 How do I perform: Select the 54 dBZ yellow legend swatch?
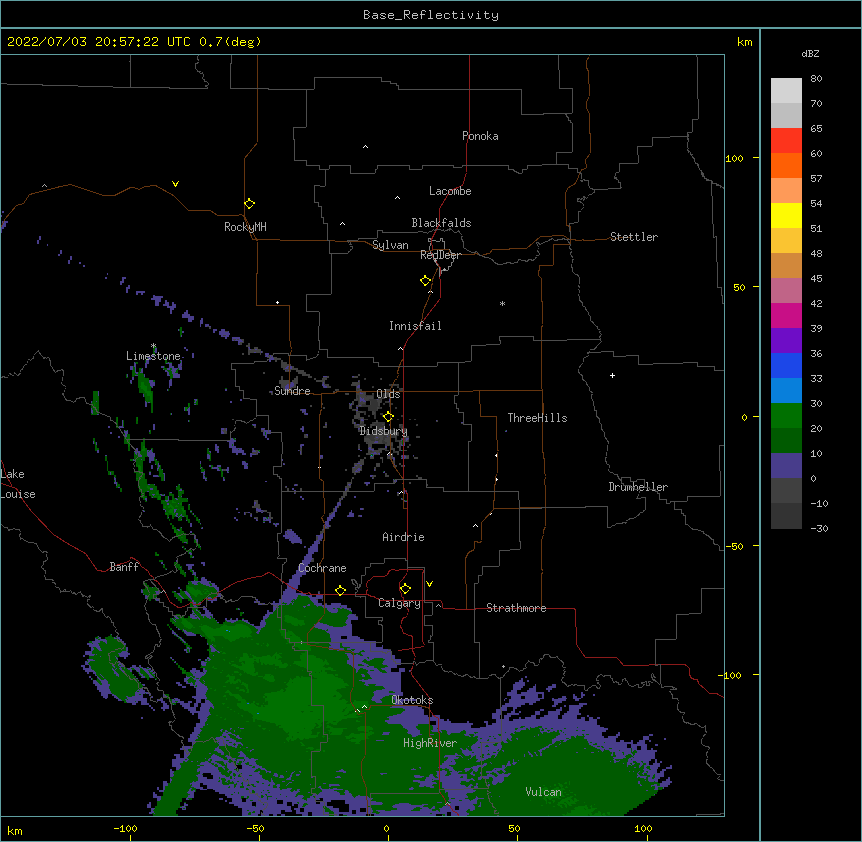click(x=786, y=215)
